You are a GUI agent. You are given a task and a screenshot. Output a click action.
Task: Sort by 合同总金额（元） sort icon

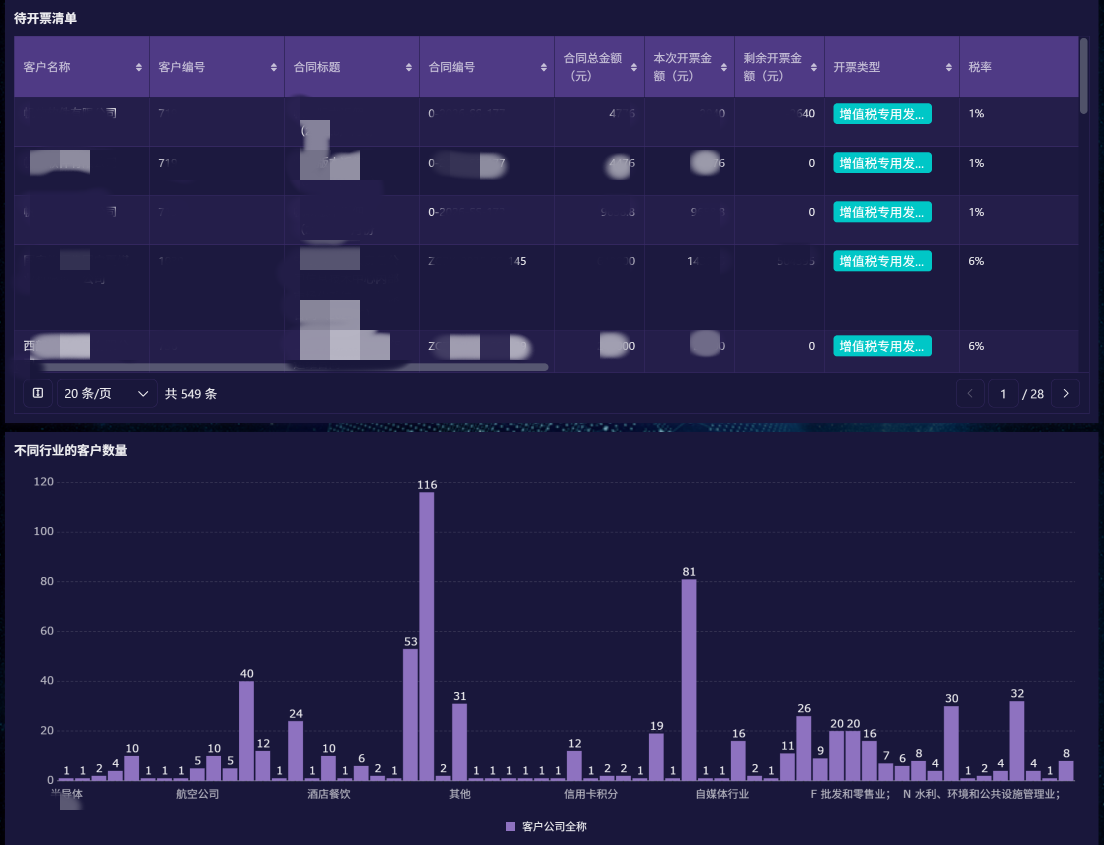coord(634,68)
